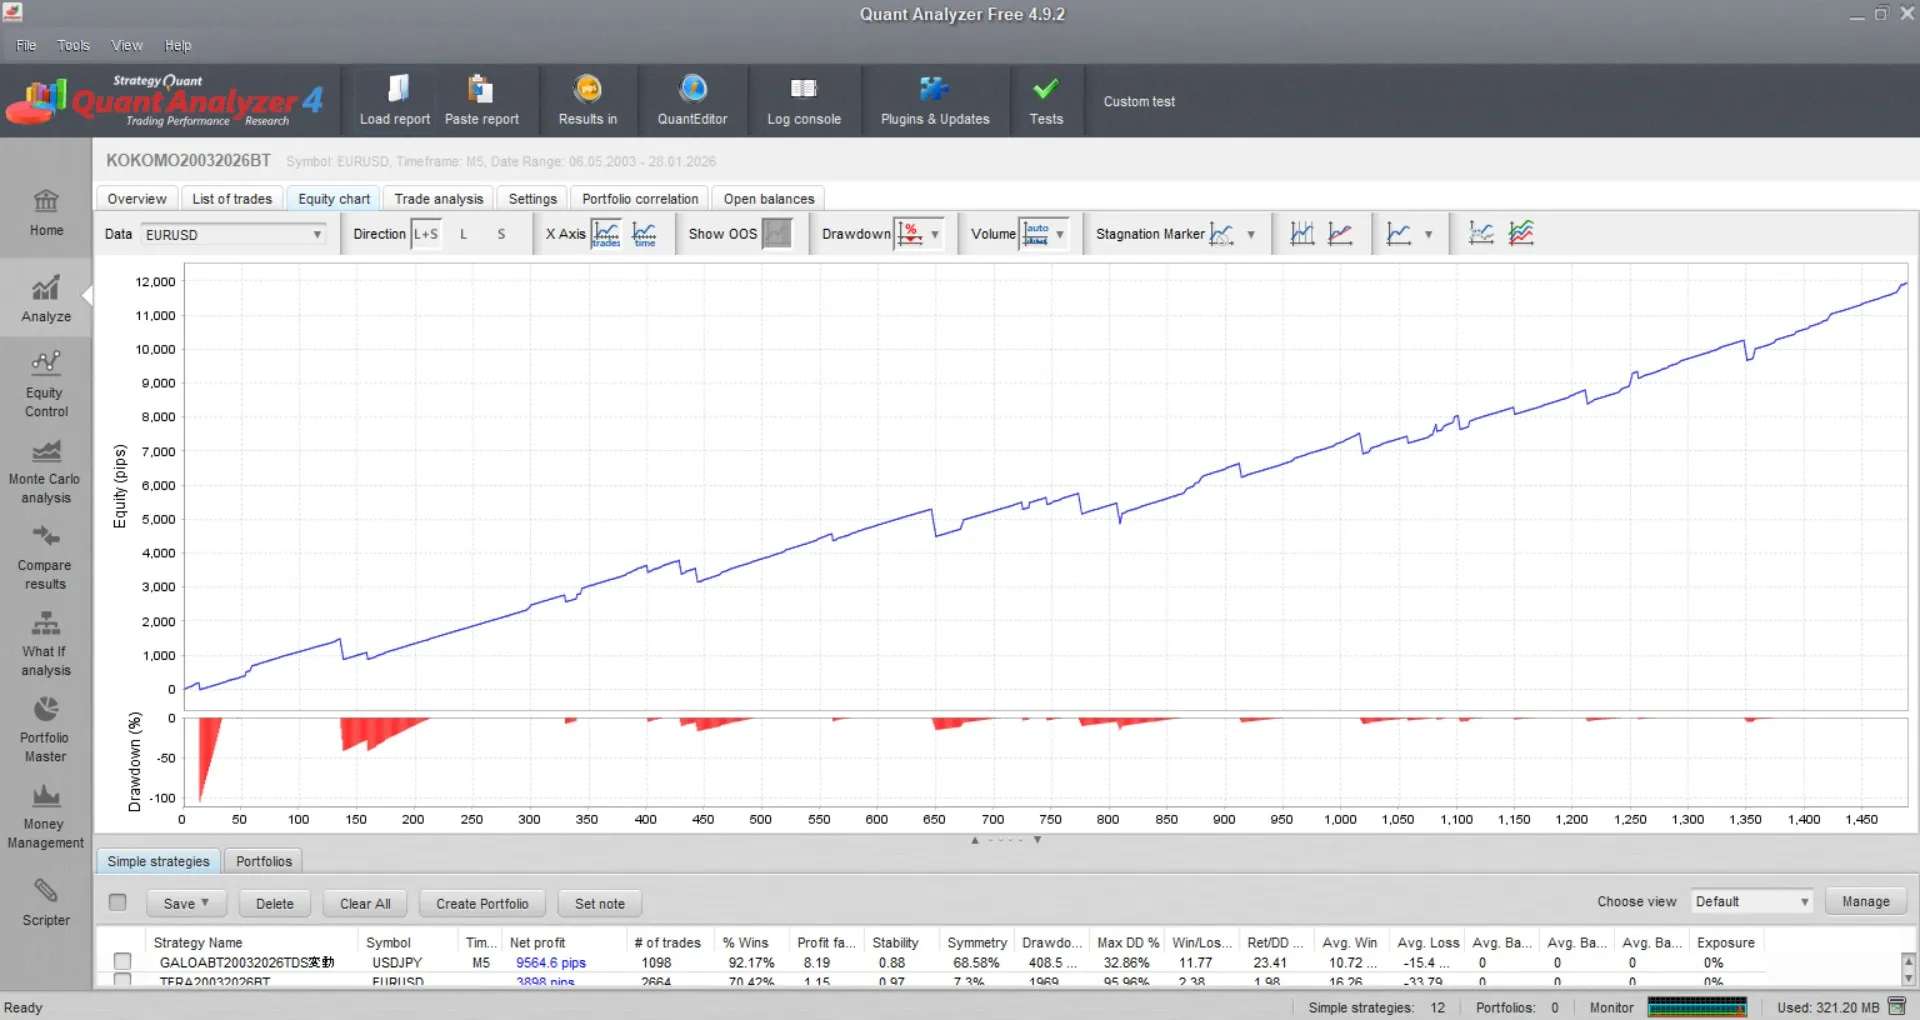Select Short-only direction S
The height and width of the screenshot is (1020, 1920).
coord(501,234)
